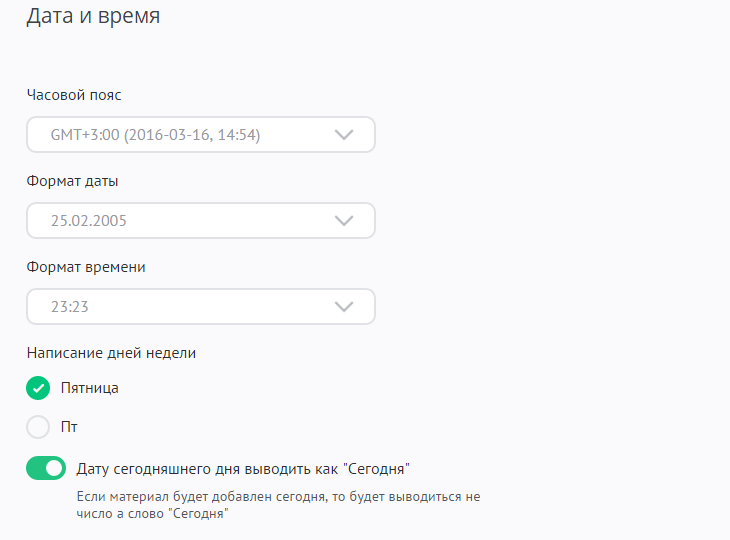Click the "25.02.2005" value text in the date field
The width and height of the screenshot is (730, 540).
(x=89, y=221)
